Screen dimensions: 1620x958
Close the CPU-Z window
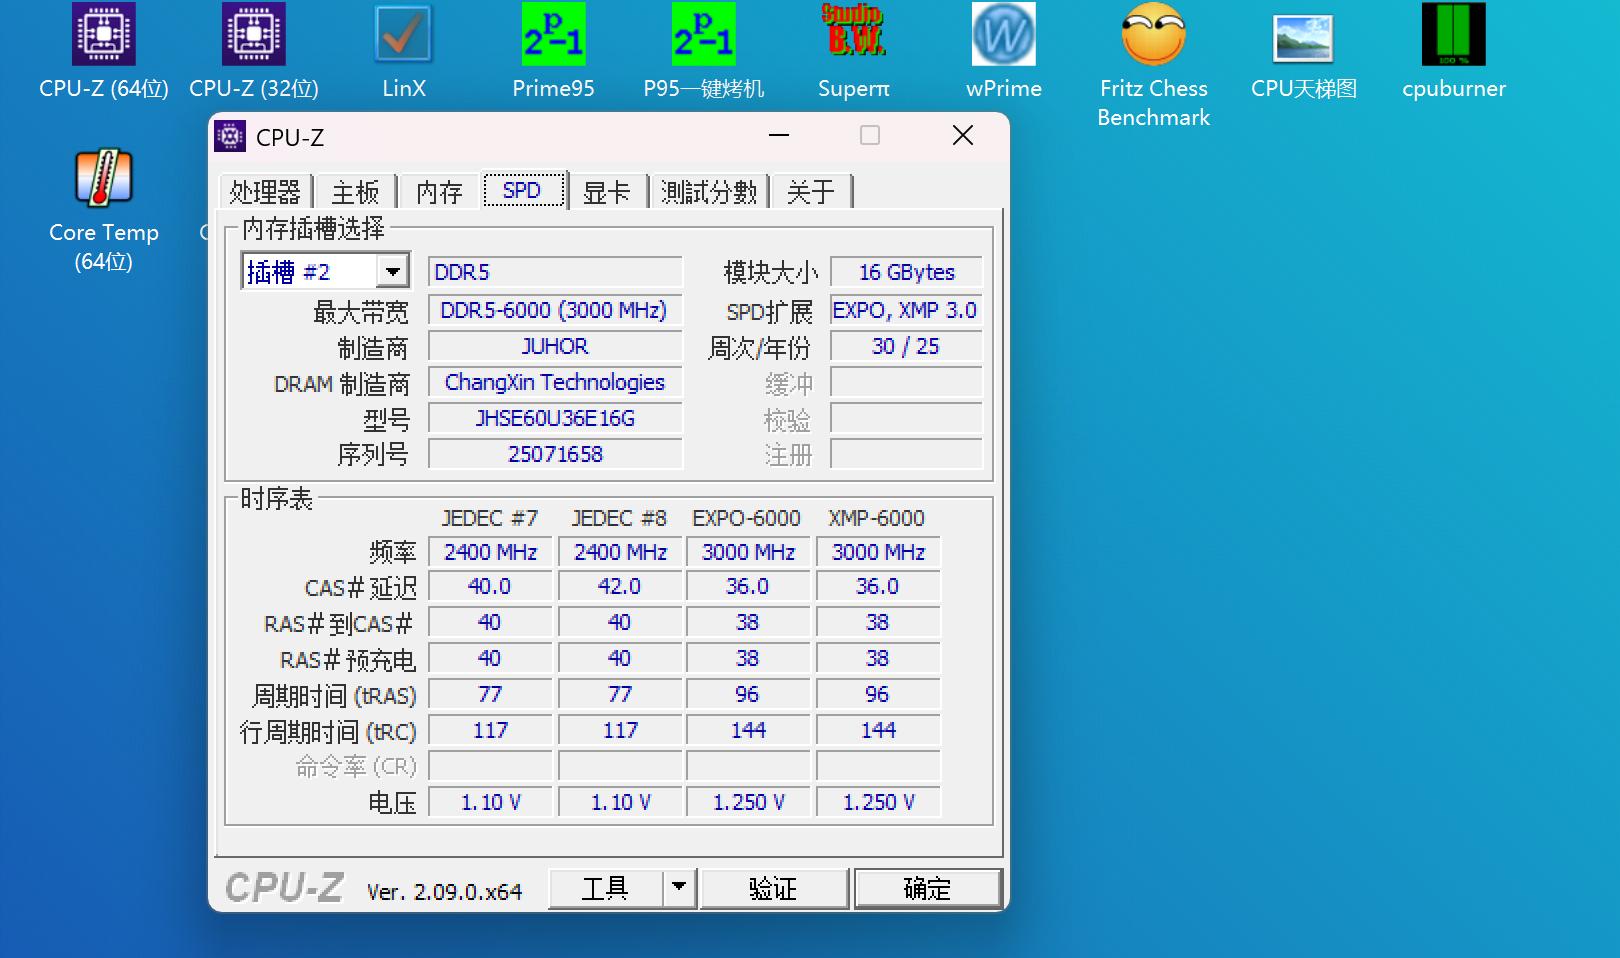[x=963, y=135]
